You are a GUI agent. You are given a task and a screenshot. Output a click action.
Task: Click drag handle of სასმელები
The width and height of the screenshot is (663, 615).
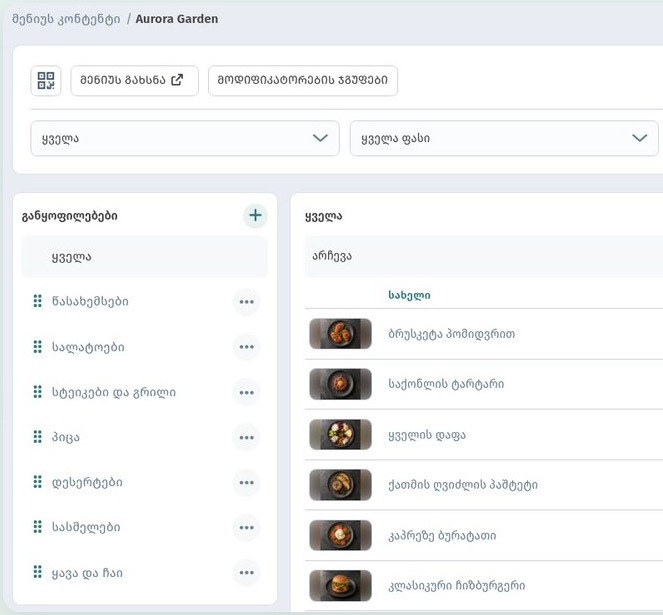pyautogui.click(x=38, y=527)
